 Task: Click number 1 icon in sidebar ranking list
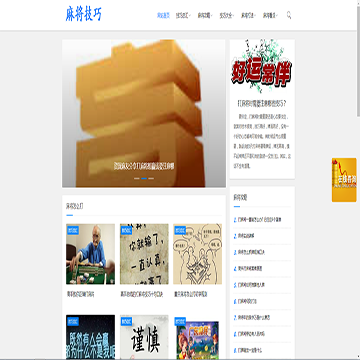tap(235, 220)
